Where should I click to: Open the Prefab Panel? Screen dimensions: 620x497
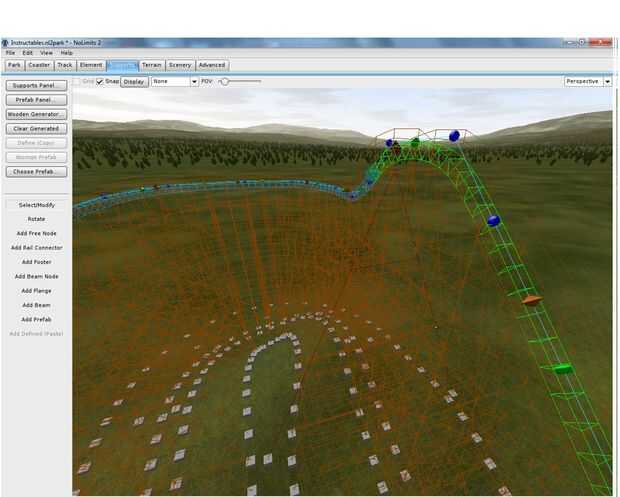coord(36,100)
